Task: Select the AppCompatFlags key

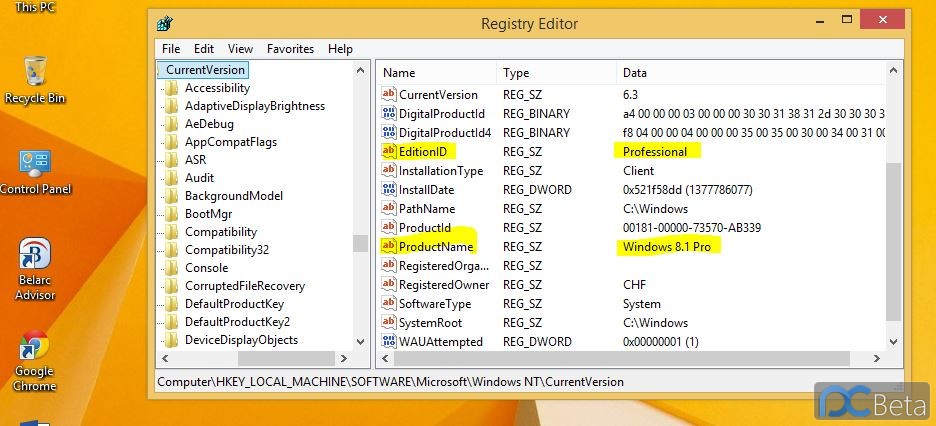Action: click(x=231, y=142)
